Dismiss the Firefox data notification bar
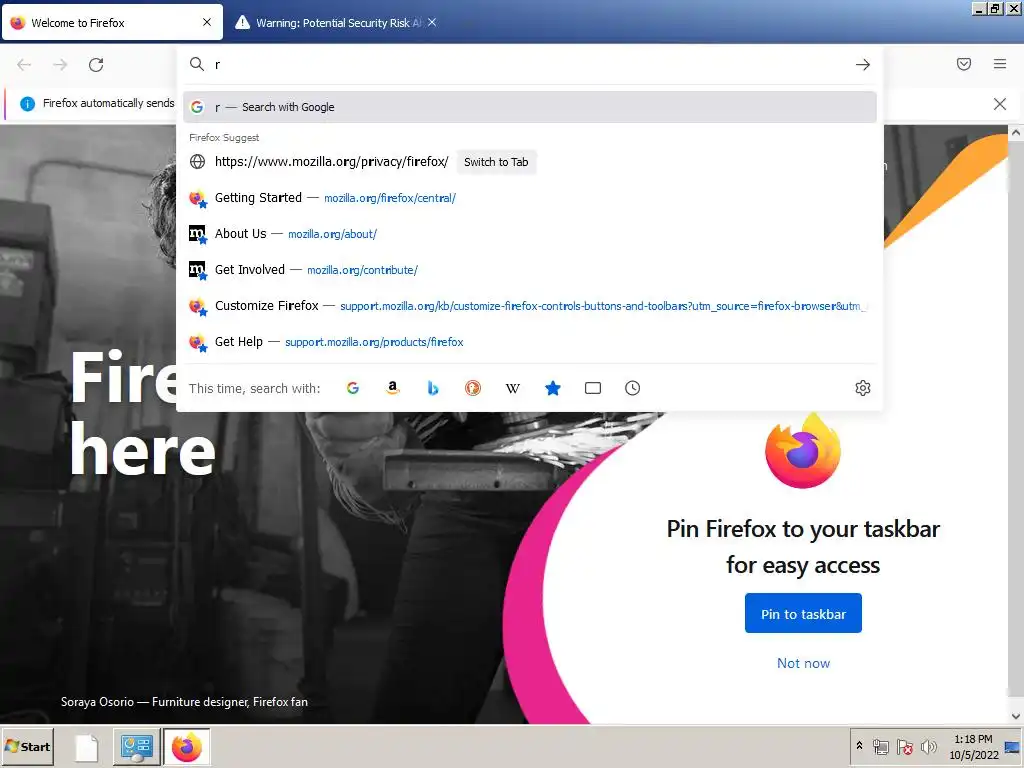 click(x=1000, y=104)
